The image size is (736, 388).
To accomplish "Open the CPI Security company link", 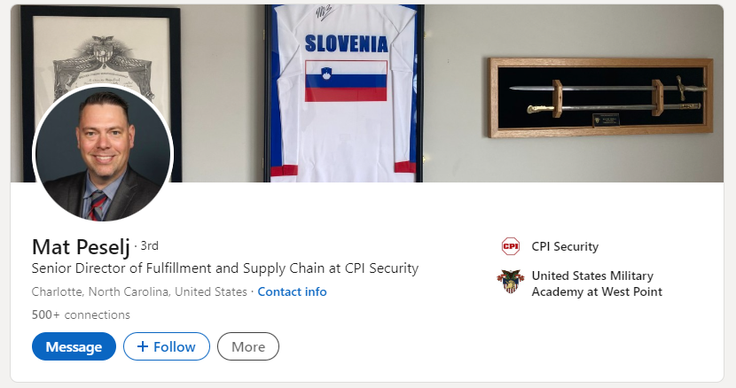I will tap(565, 247).
